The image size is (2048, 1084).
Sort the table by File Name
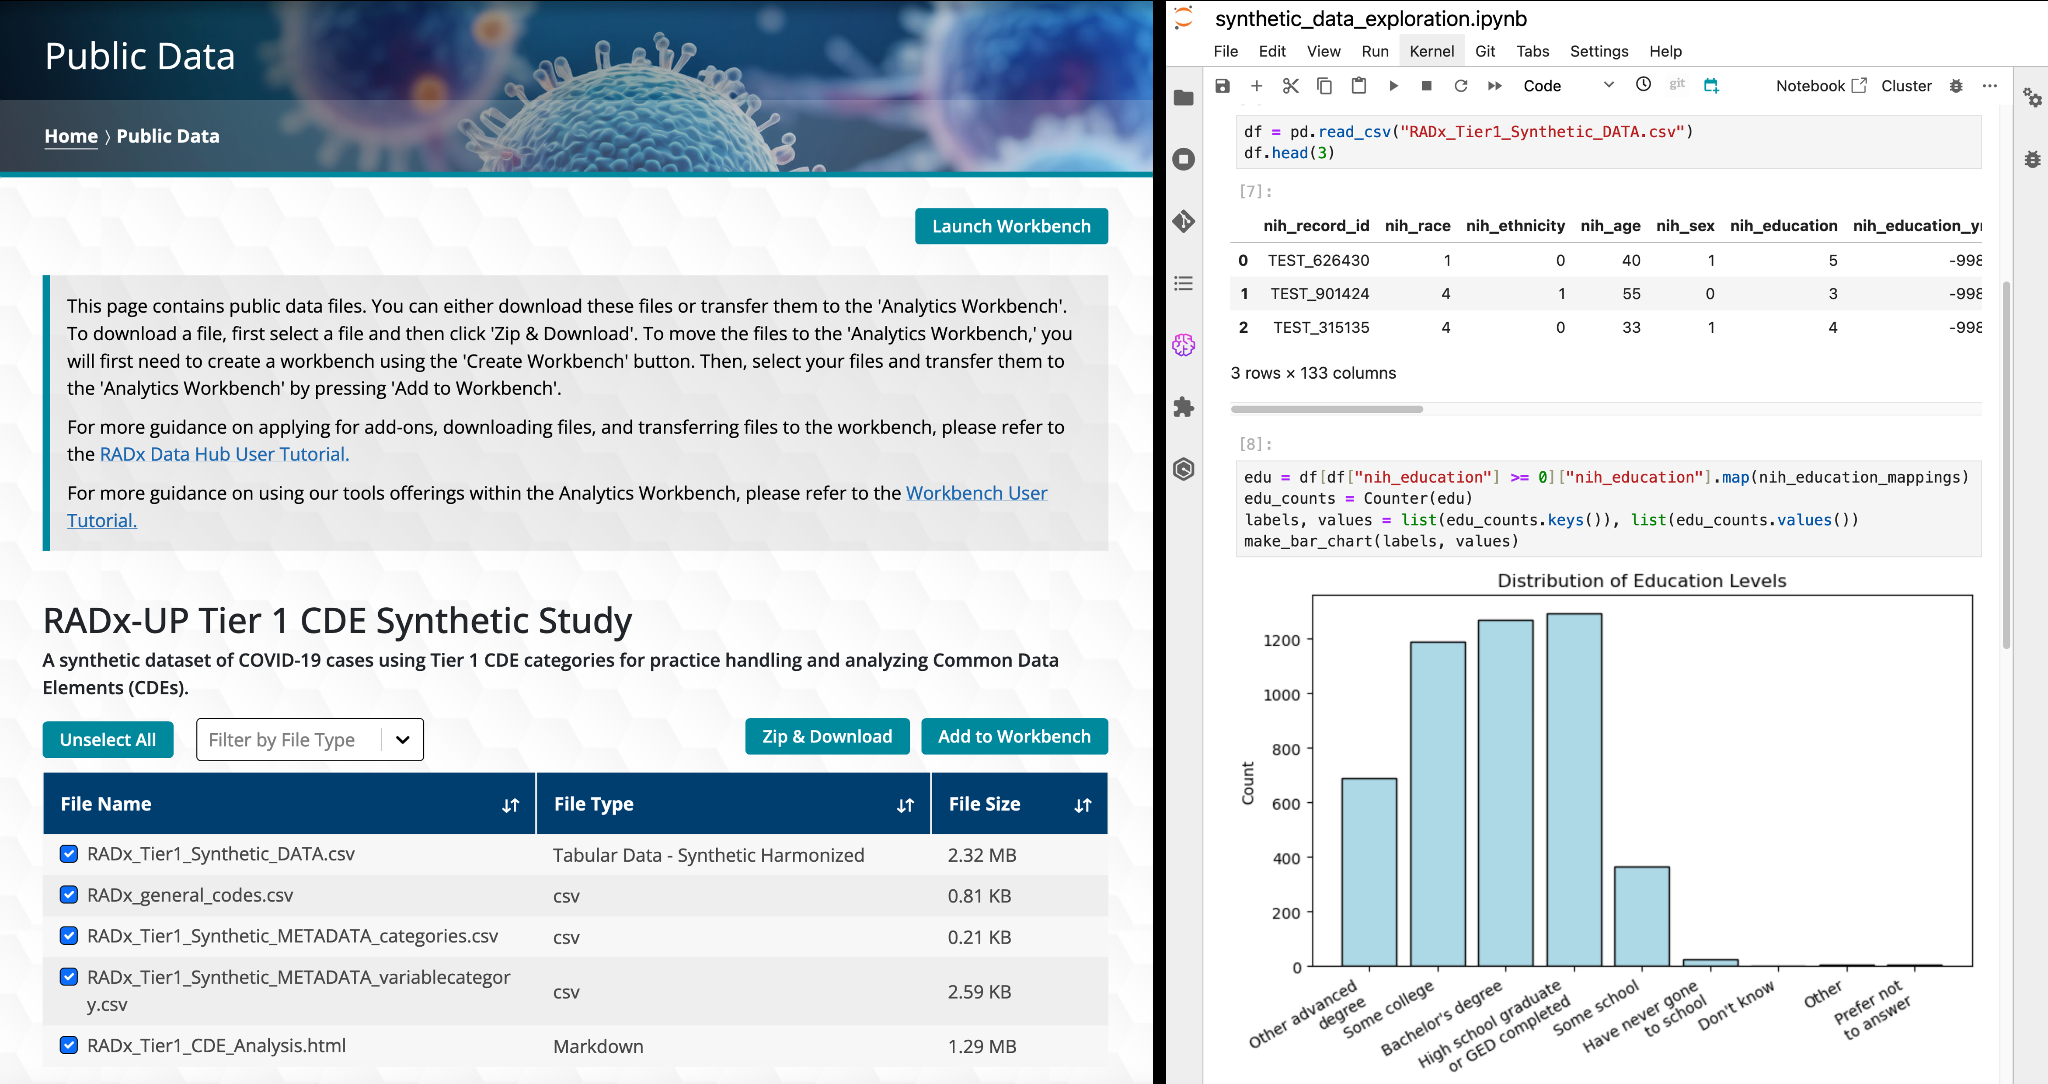point(510,805)
